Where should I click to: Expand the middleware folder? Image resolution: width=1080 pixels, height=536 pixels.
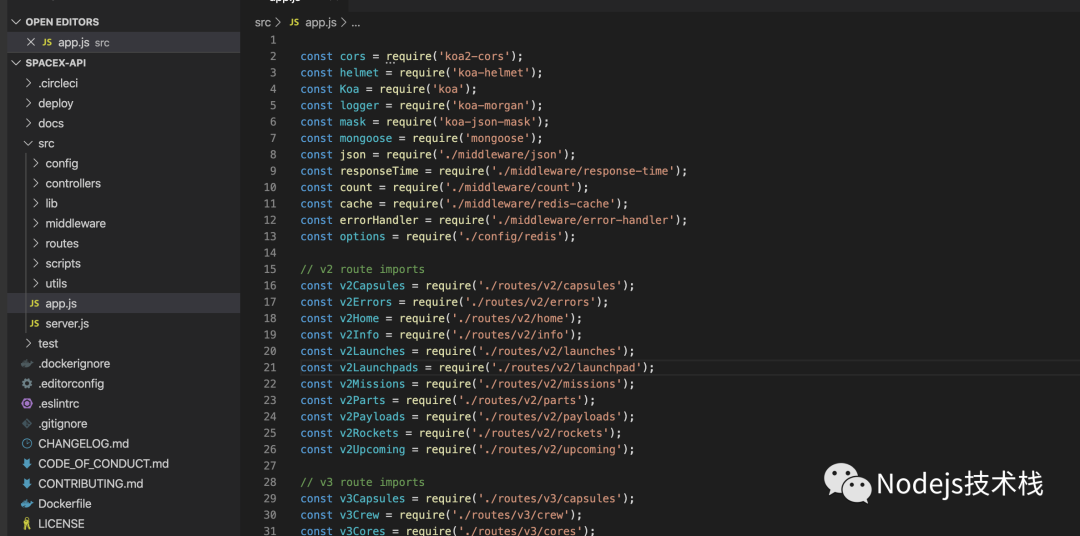36,223
